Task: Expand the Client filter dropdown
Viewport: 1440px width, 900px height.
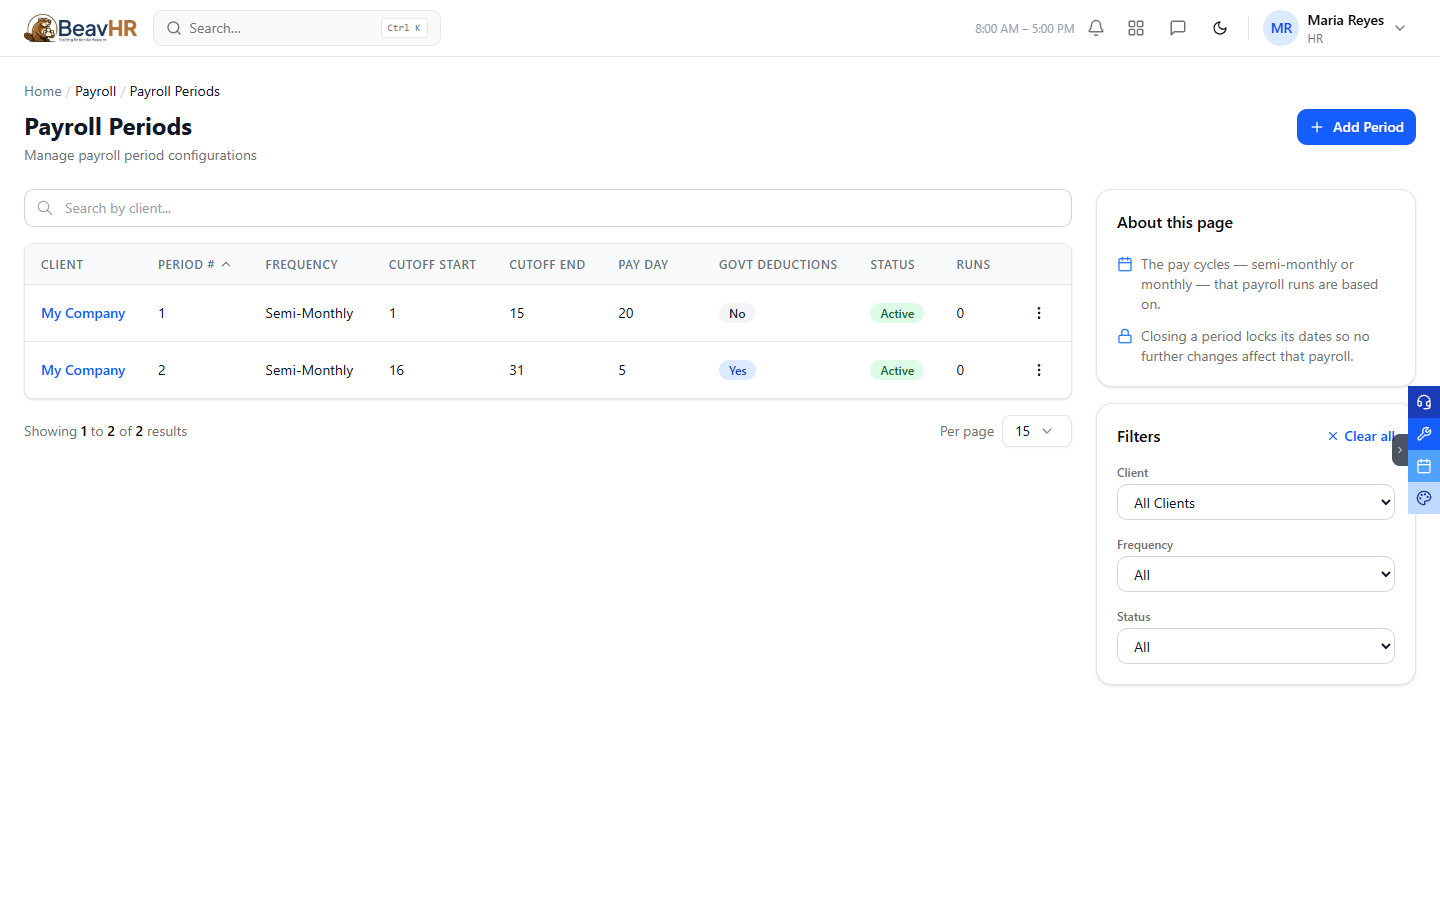Action: (x=1256, y=502)
